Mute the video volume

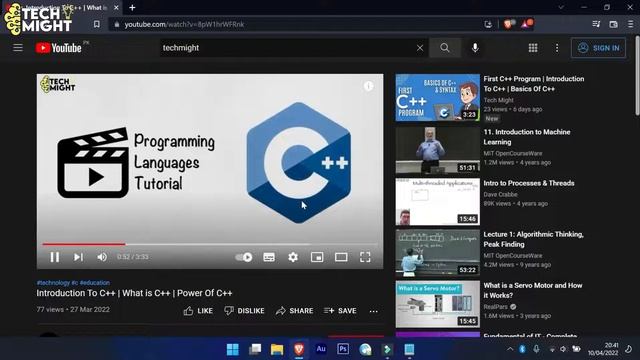click(102, 257)
